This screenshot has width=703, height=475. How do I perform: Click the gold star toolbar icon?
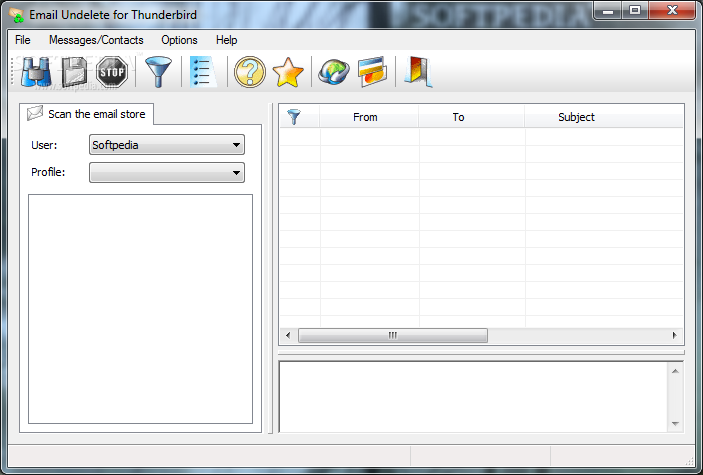pyautogui.click(x=288, y=72)
